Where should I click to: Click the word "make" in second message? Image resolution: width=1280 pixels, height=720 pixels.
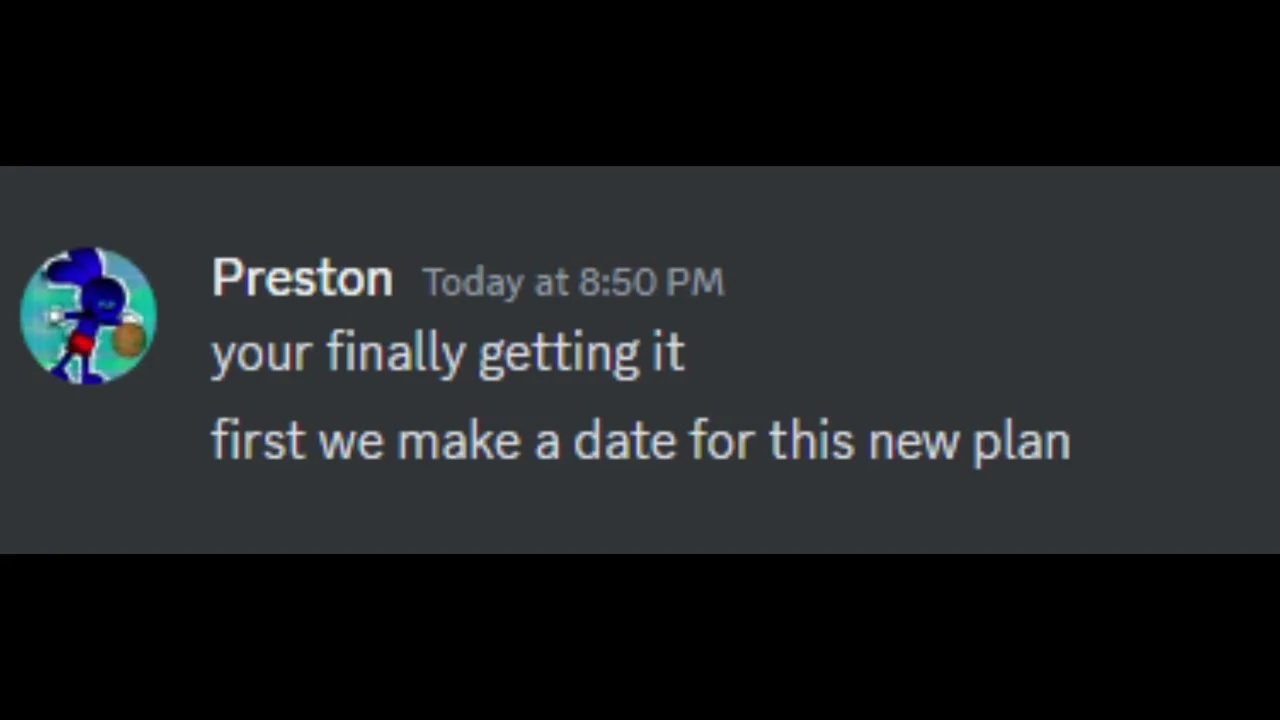(x=458, y=440)
